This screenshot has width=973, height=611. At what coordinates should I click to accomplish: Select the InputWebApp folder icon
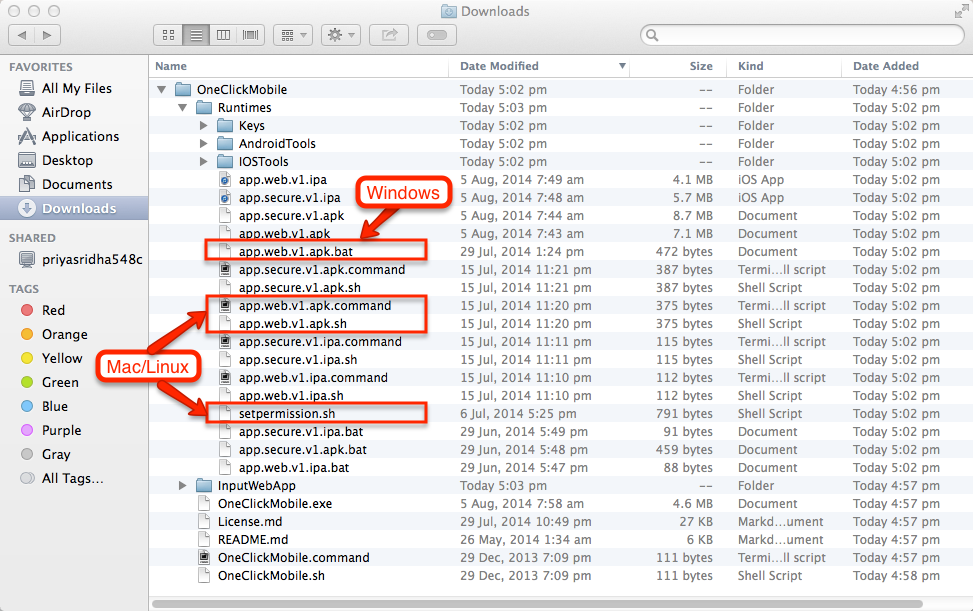click(204, 485)
